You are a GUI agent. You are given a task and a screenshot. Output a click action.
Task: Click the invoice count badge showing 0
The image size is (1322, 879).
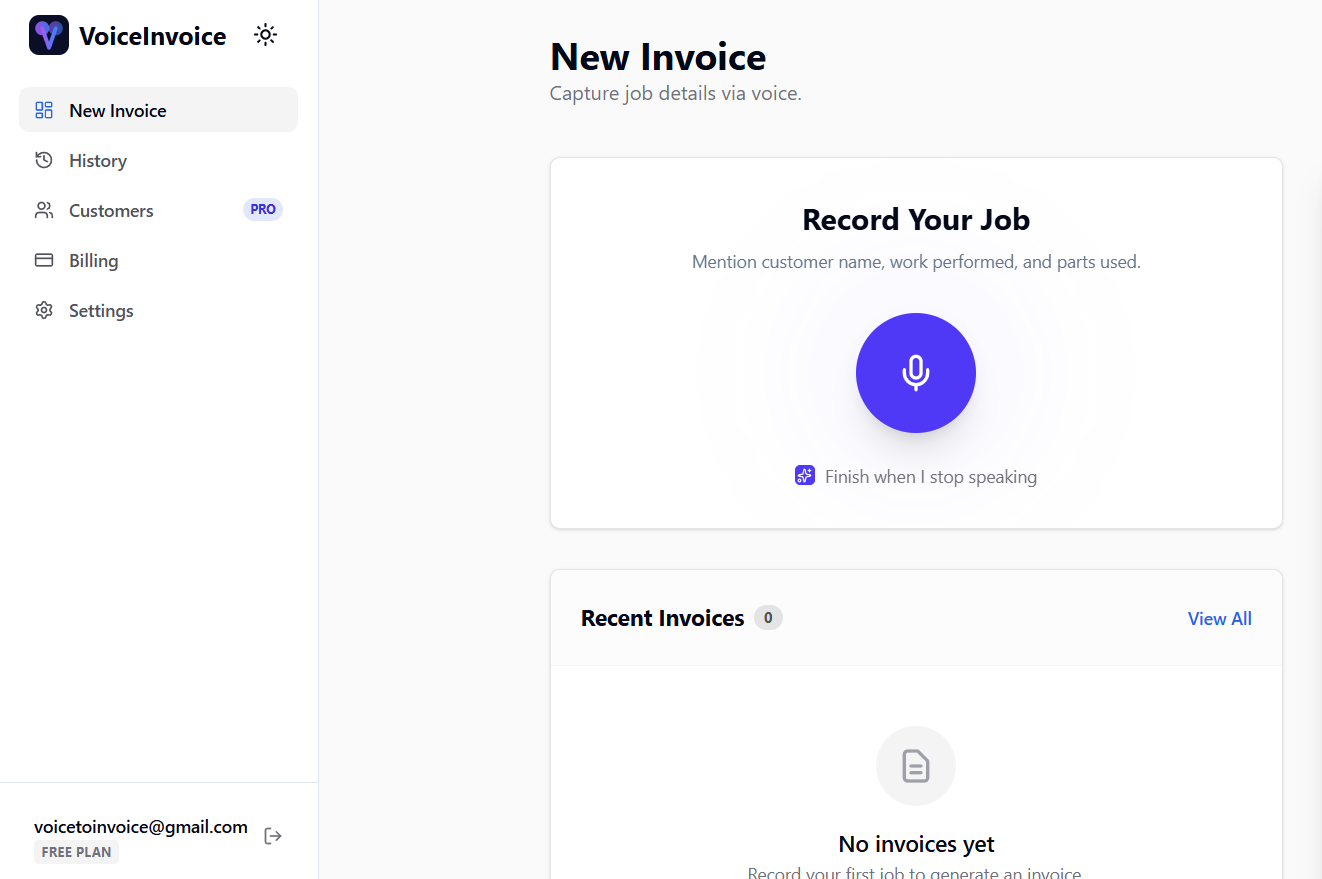[768, 618]
